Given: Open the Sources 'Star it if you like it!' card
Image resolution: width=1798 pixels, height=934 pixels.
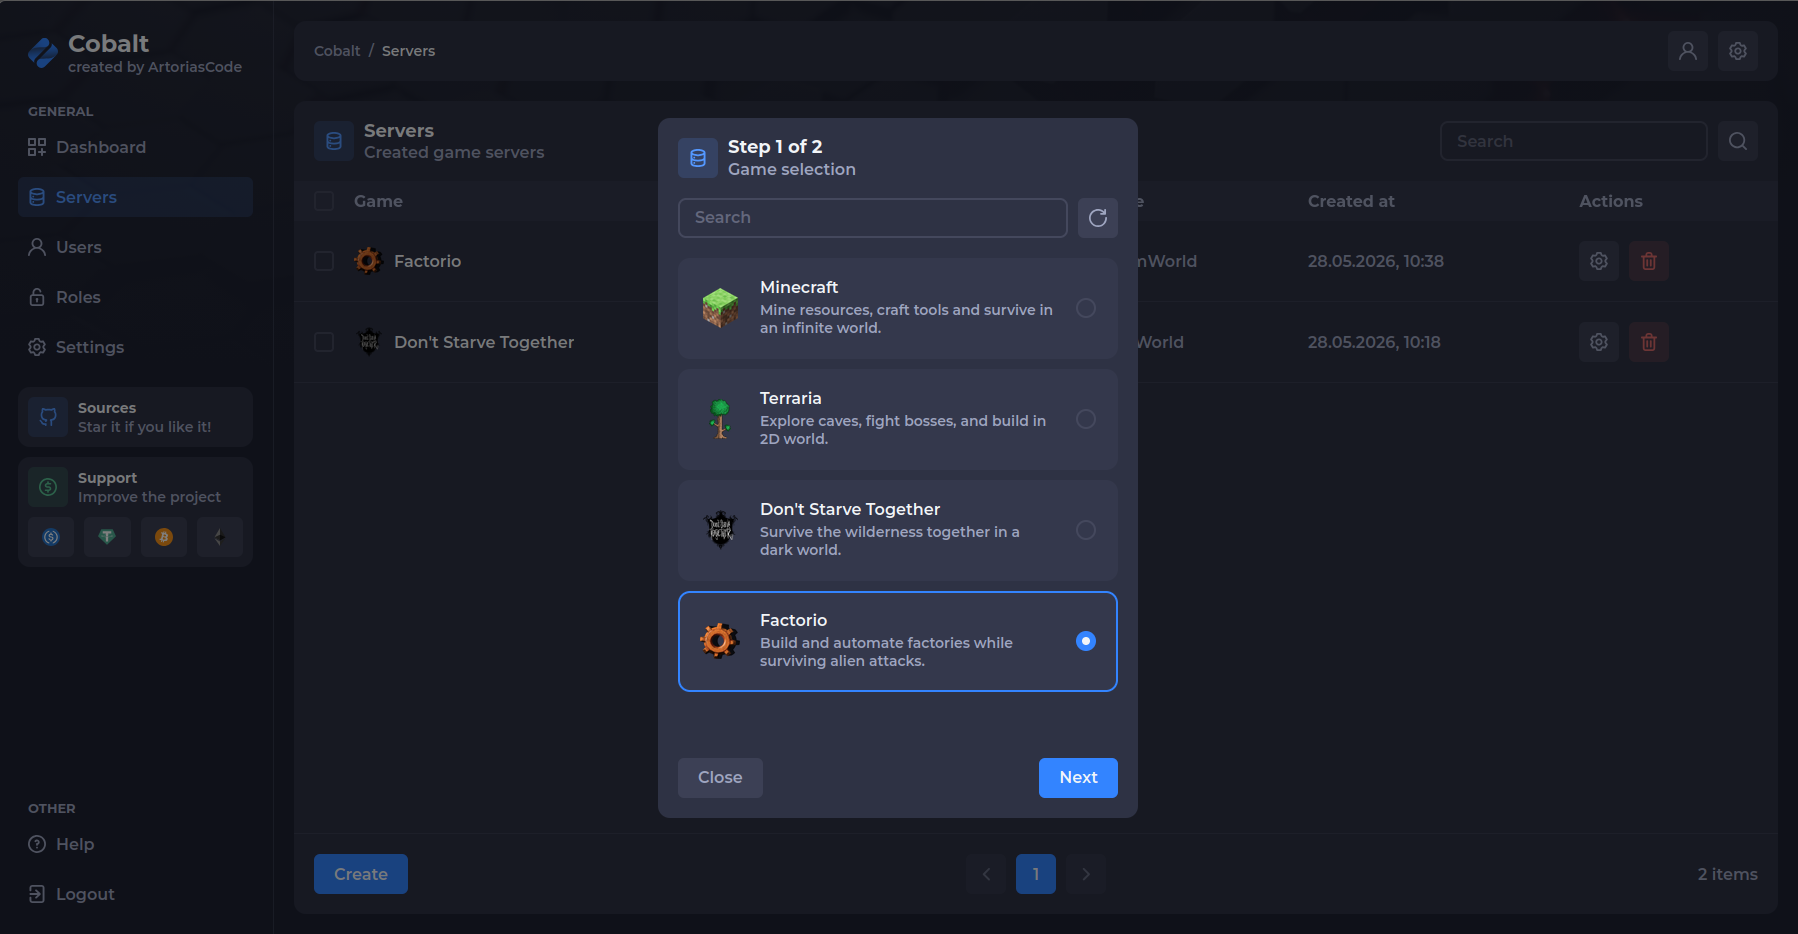Looking at the screenshot, I should [x=135, y=417].
